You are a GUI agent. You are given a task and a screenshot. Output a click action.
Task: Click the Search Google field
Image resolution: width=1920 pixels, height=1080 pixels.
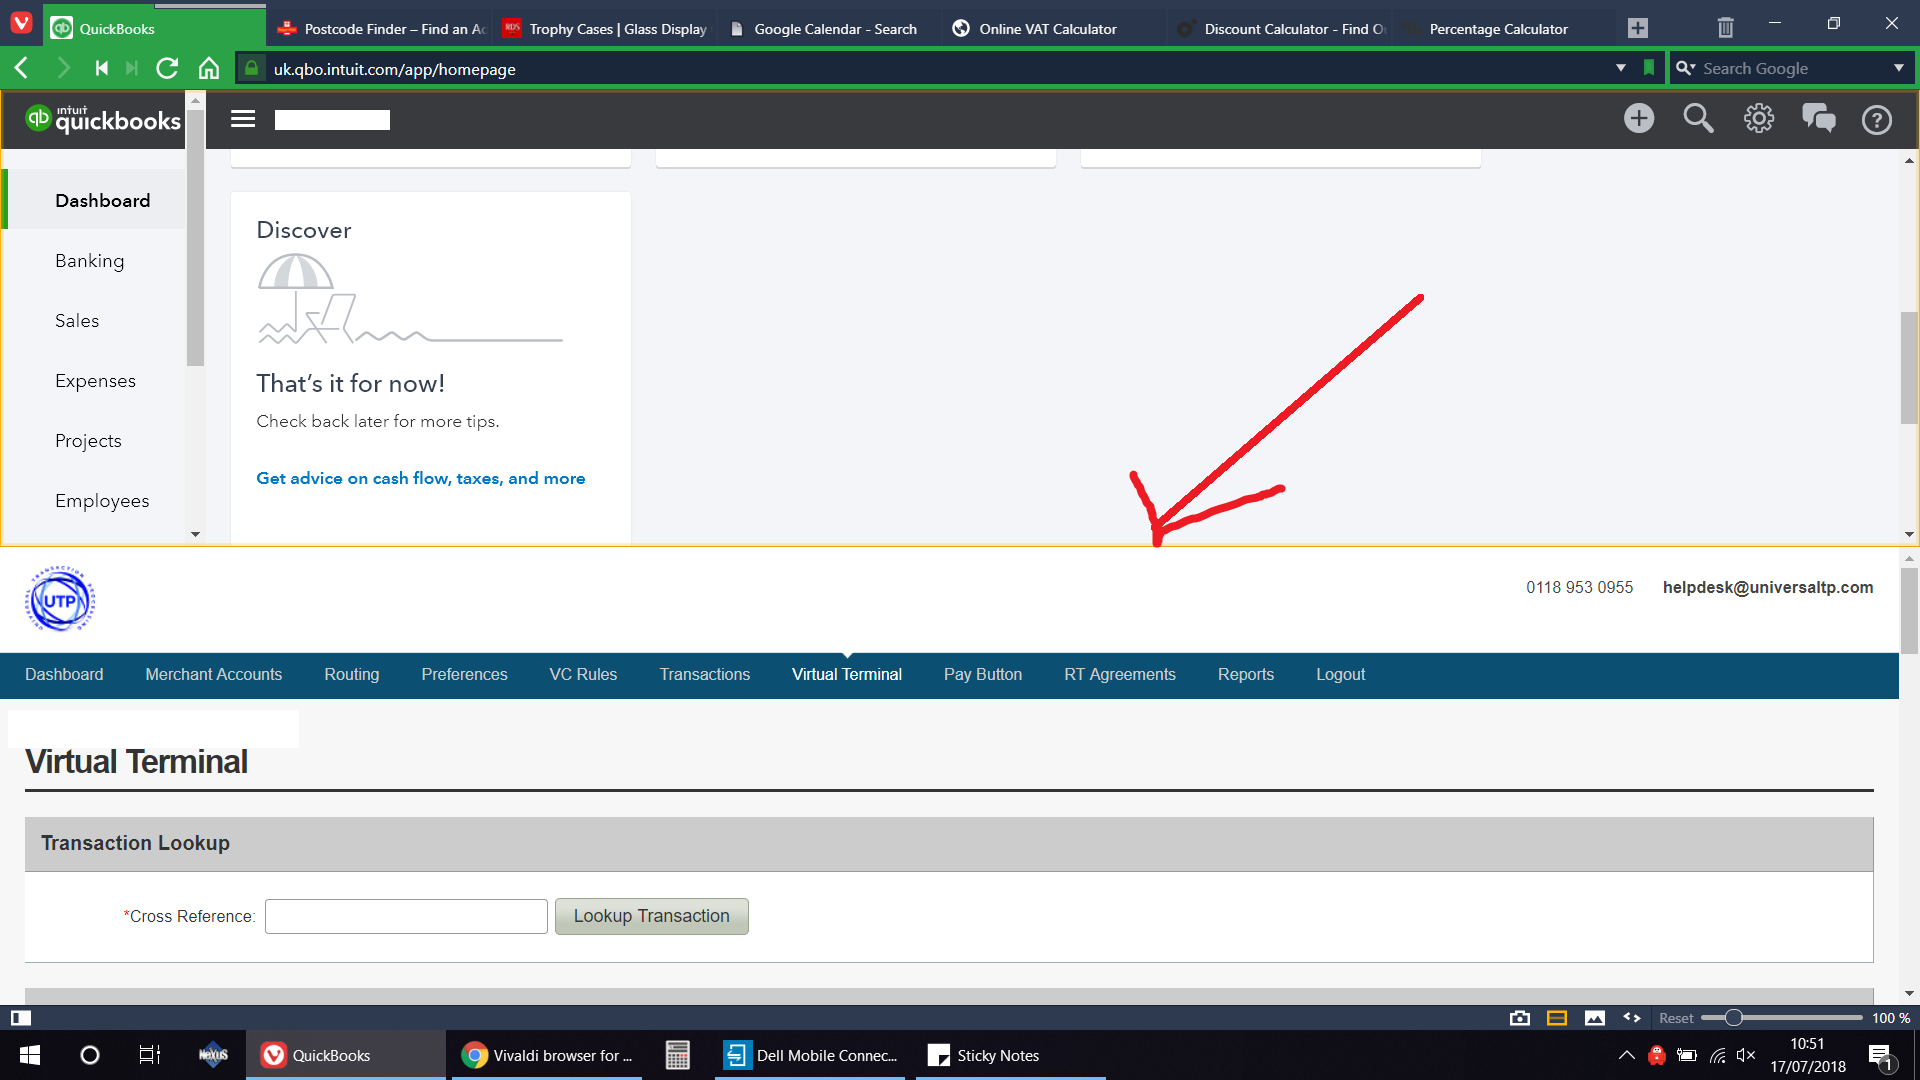[1790, 68]
